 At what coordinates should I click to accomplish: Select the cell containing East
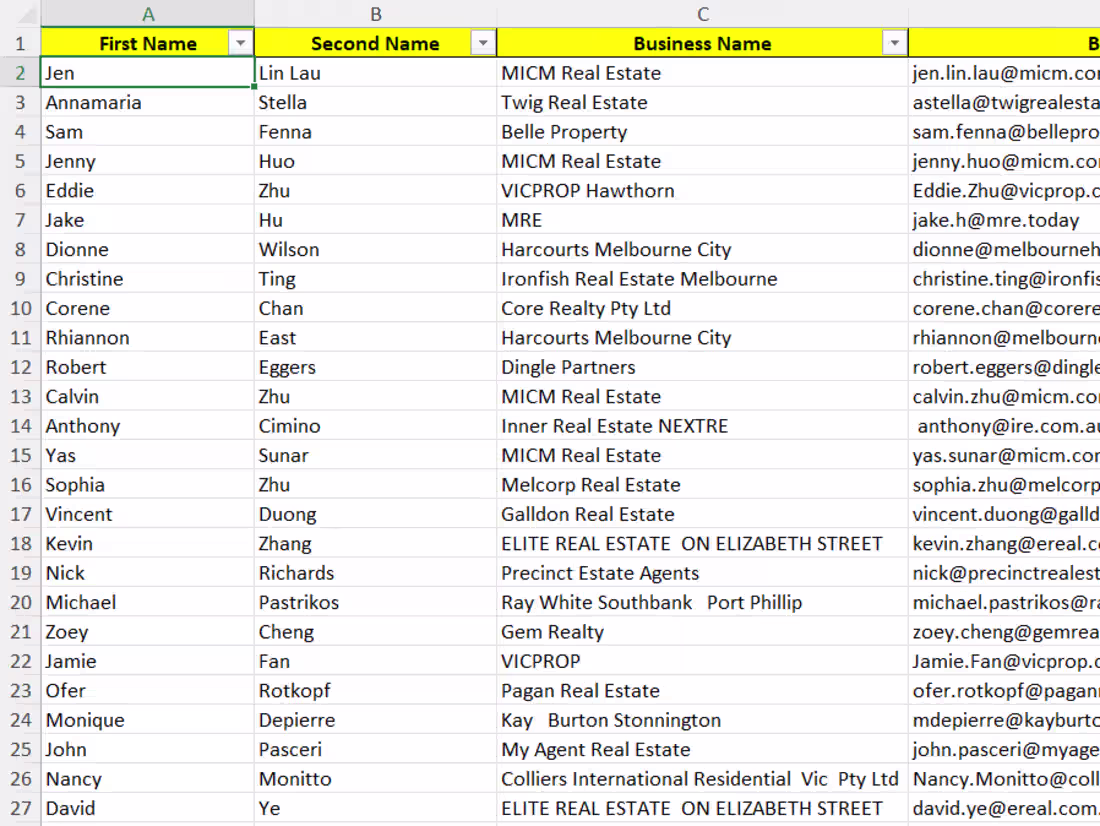pyautogui.click(x=375, y=338)
